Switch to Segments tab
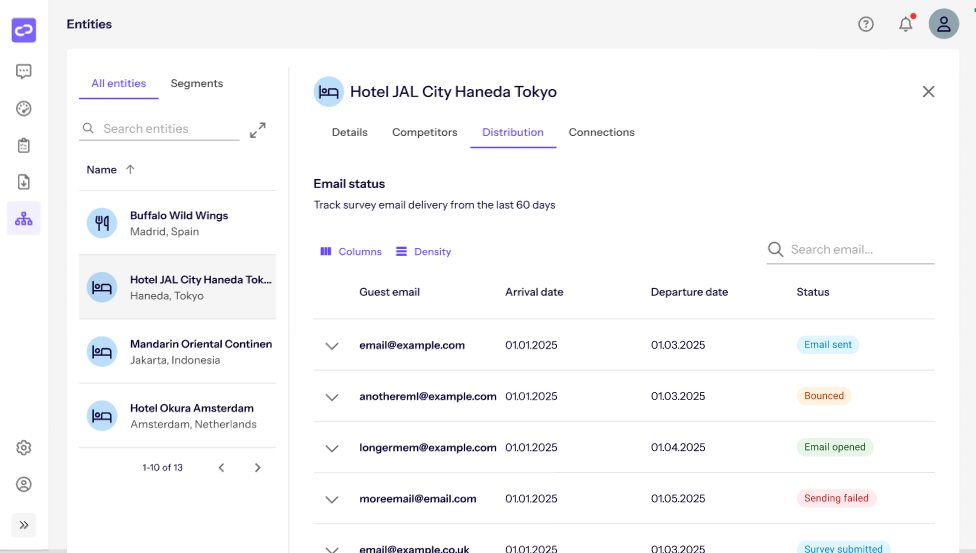The image size is (976, 553). click(x=197, y=83)
